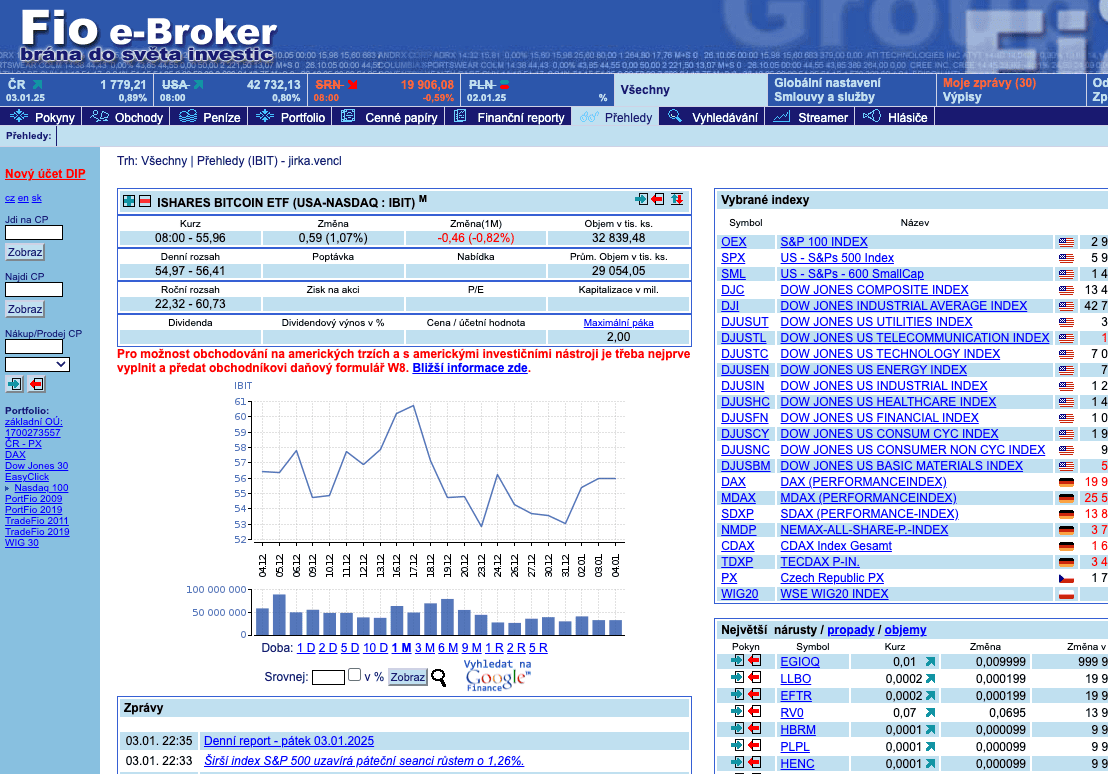The width and height of the screenshot is (1108, 774).
Task: Open the S&P 100 INDEX link
Action: coord(823,242)
